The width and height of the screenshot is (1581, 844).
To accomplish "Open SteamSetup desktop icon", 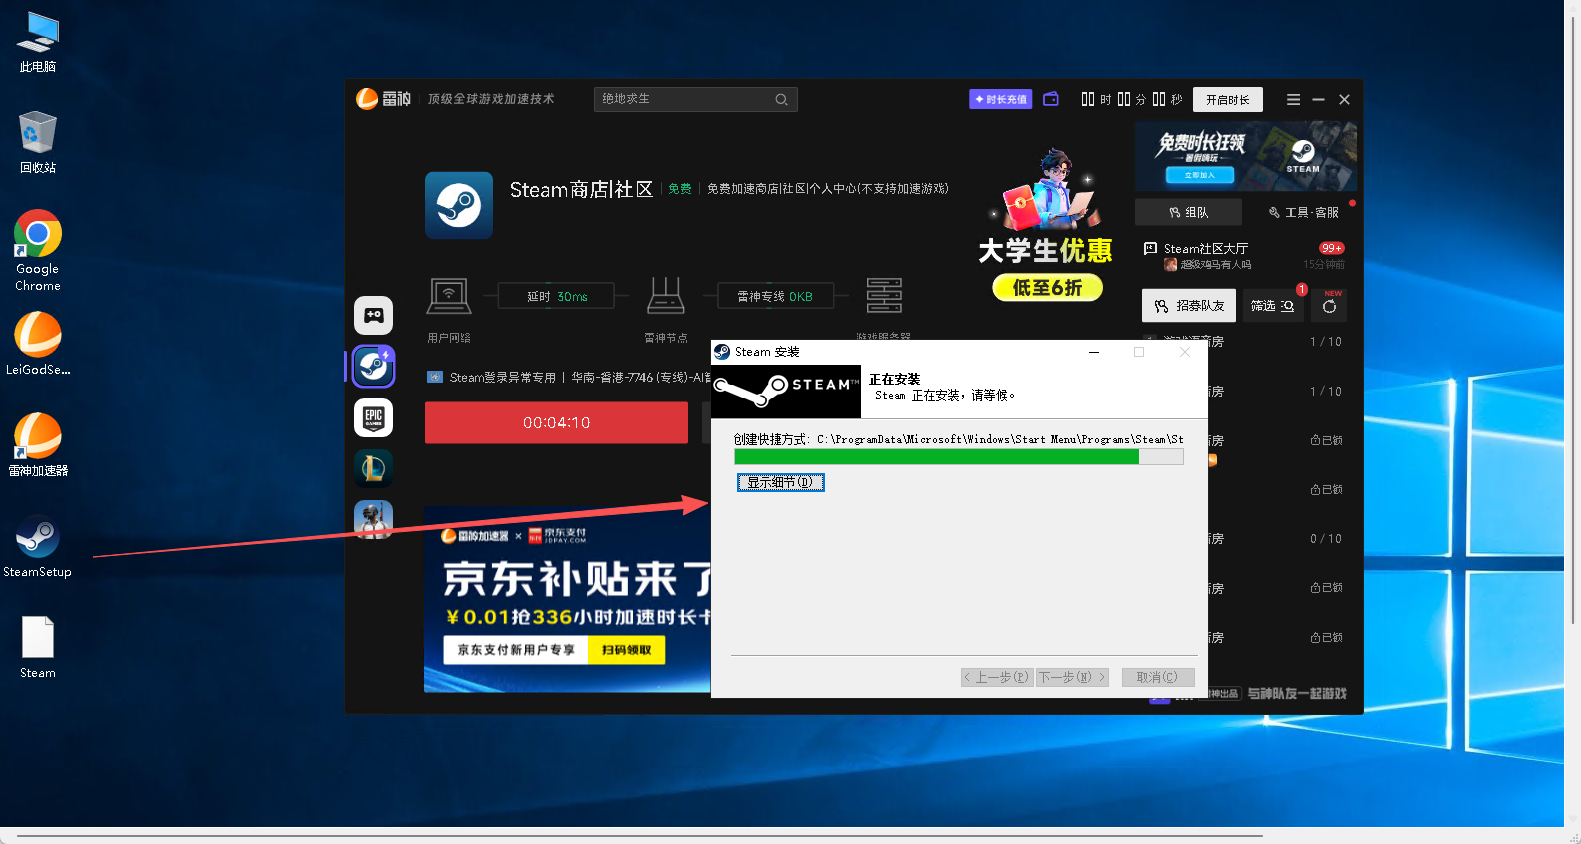I will 37,546.
